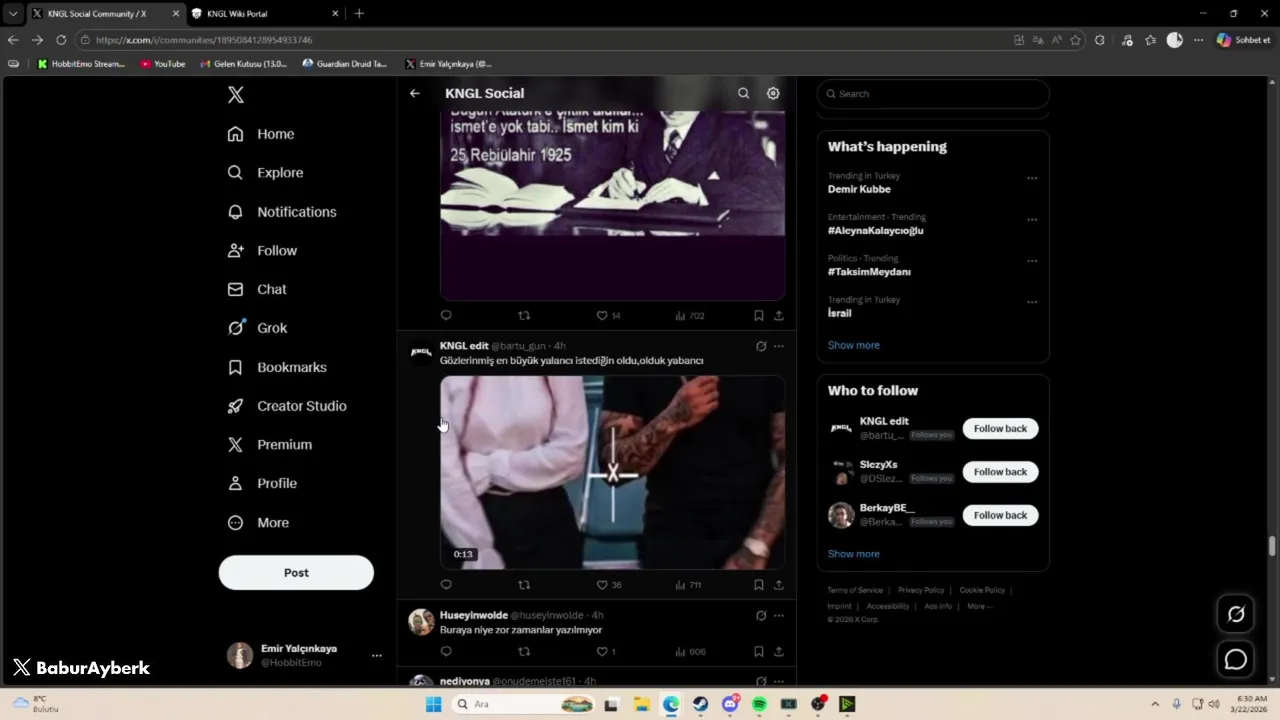The height and width of the screenshot is (720, 1280).
Task: Like the post with 36 likes
Action: [x=609, y=585]
